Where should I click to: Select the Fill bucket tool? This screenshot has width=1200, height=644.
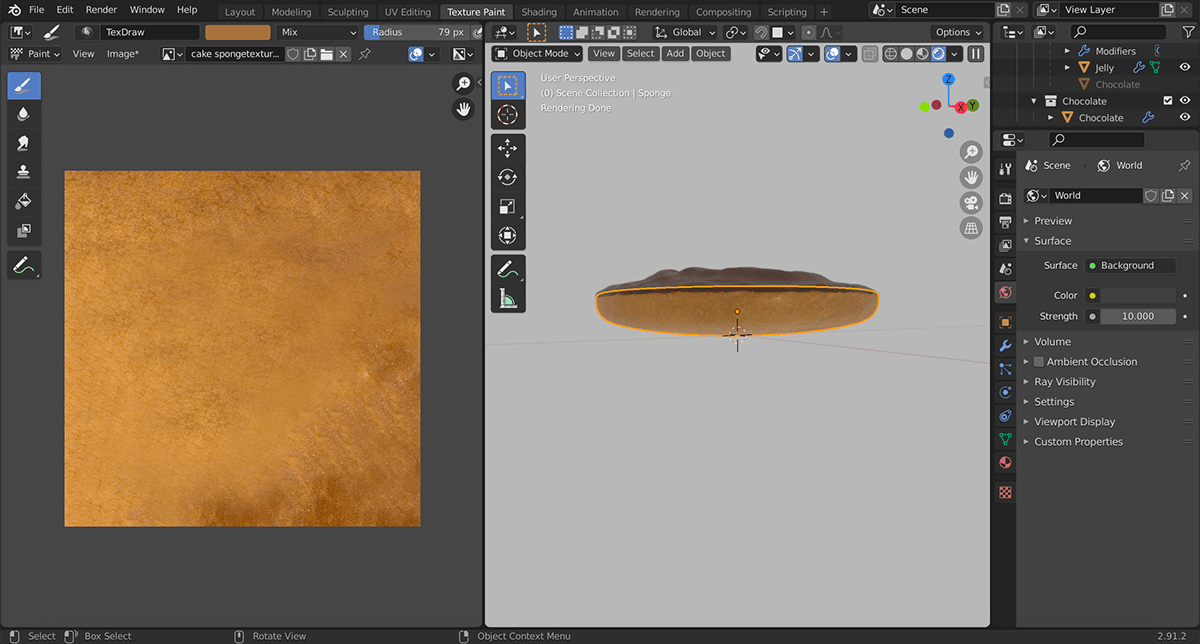tap(24, 201)
